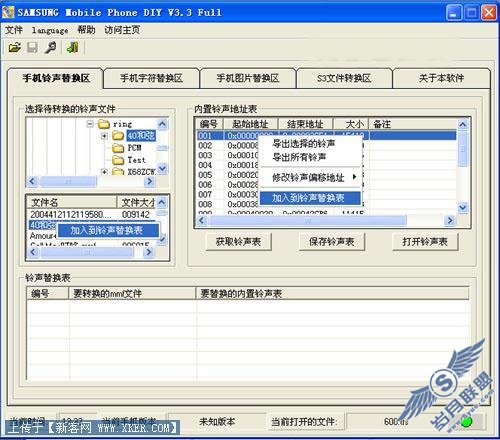Screen dimensions: 500x440
Task: Click the open folder toolbar icon
Action: pos(14,47)
